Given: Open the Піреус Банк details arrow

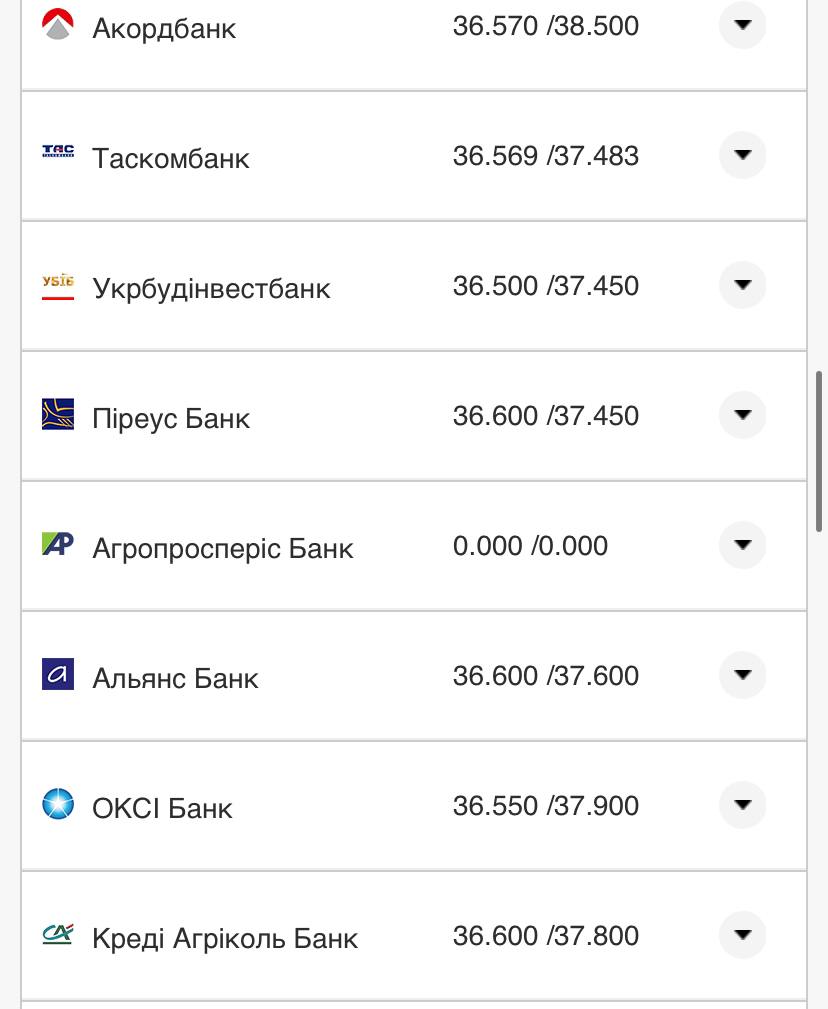Looking at the screenshot, I should [742, 415].
